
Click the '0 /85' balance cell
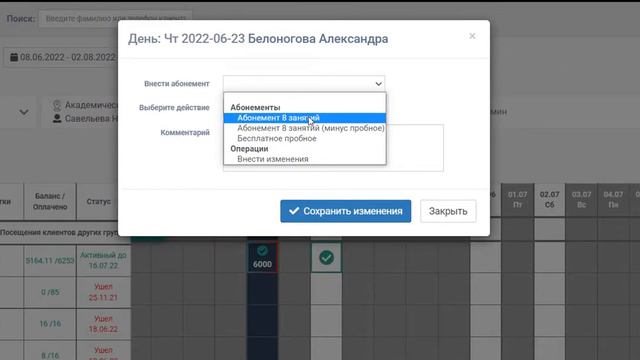[50, 292]
